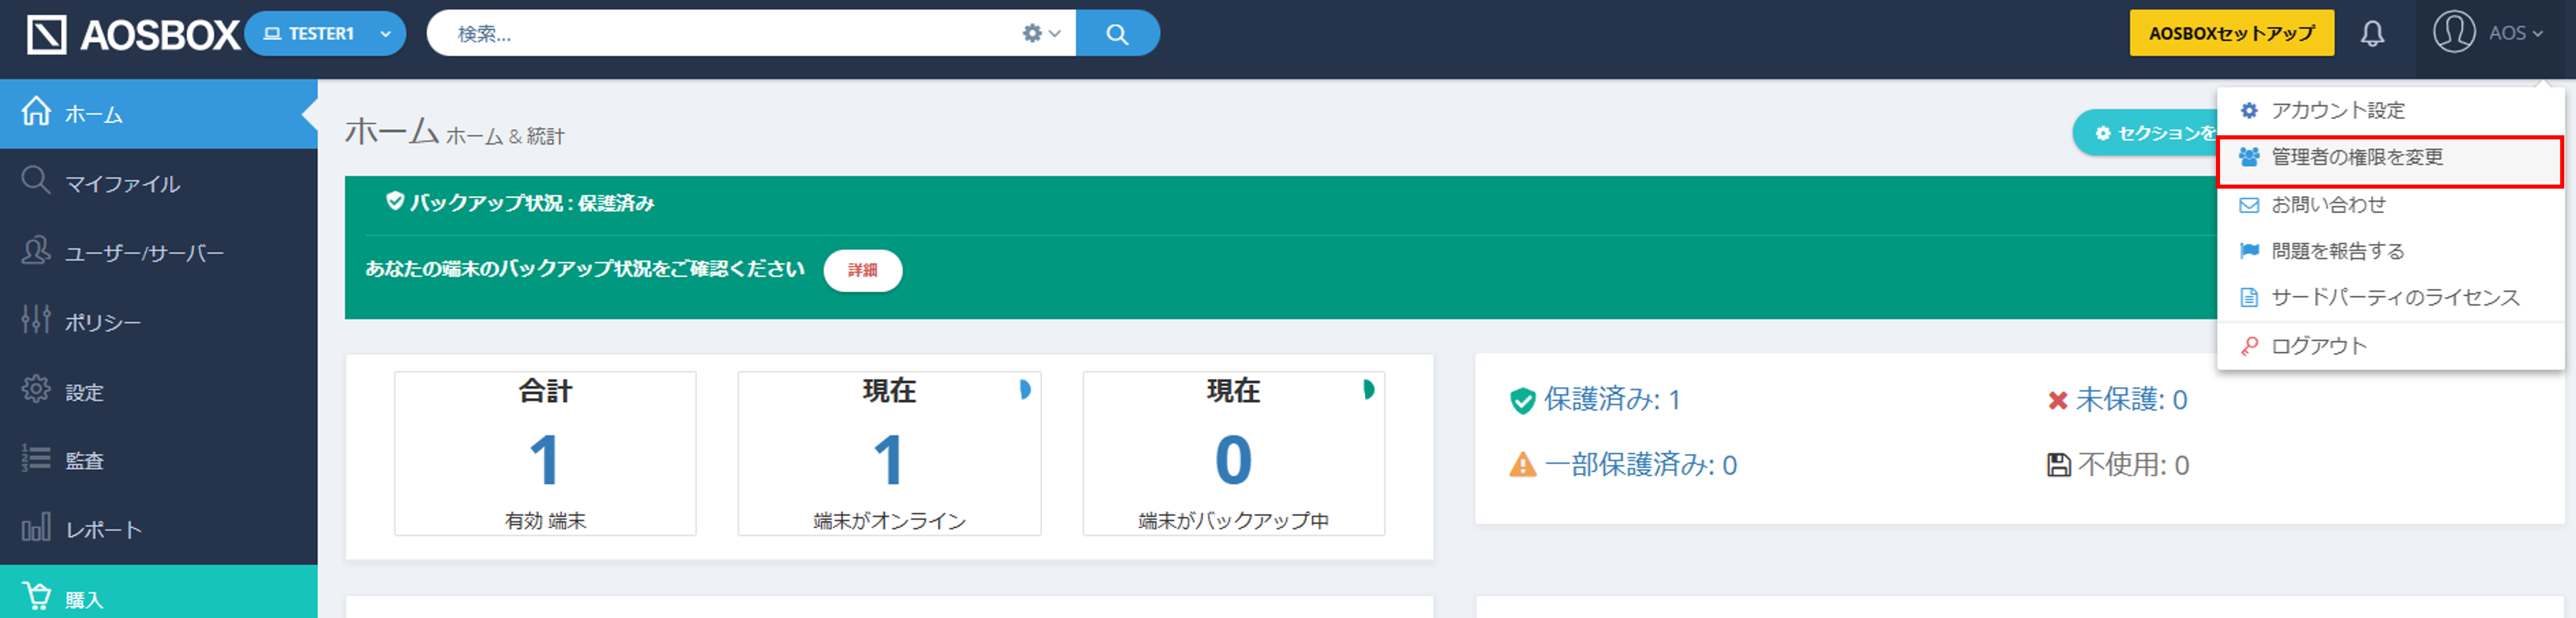Screen dimensions: 2576x618
Task: Click the shield icon in バックアップ状況 banner
Action: pyautogui.click(x=395, y=201)
